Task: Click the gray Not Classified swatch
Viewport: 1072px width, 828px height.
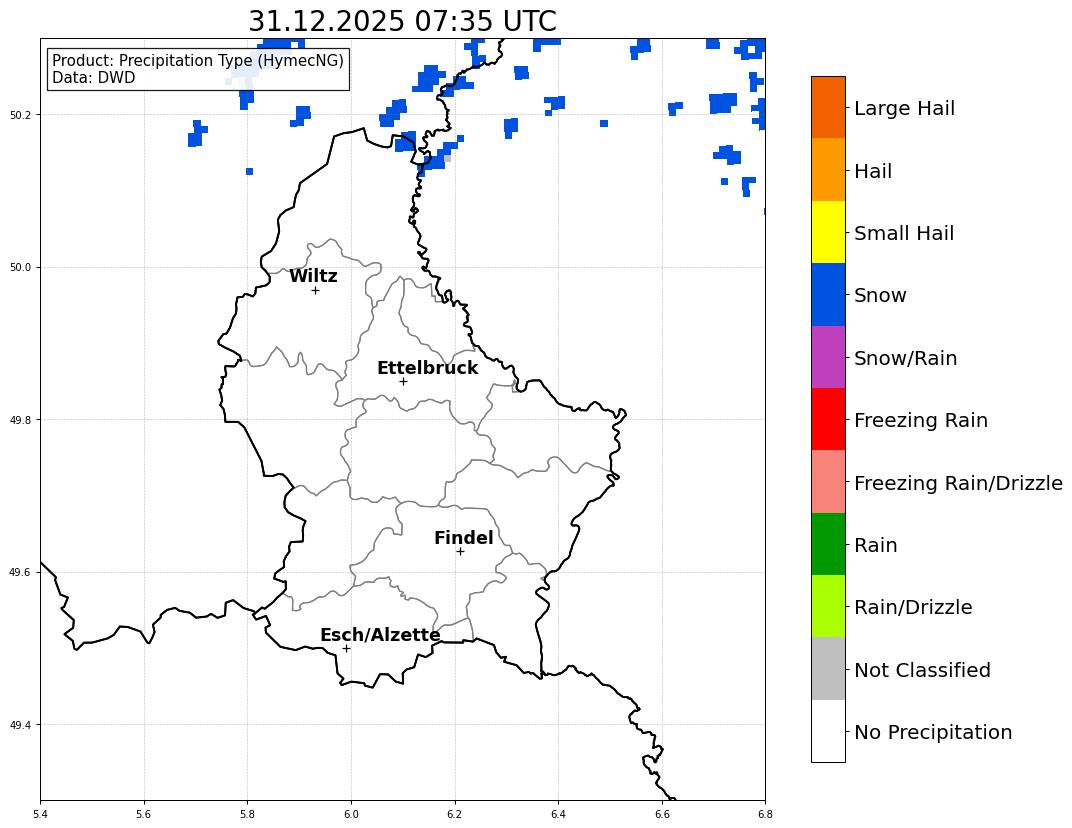Action: click(x=828, y=668)
